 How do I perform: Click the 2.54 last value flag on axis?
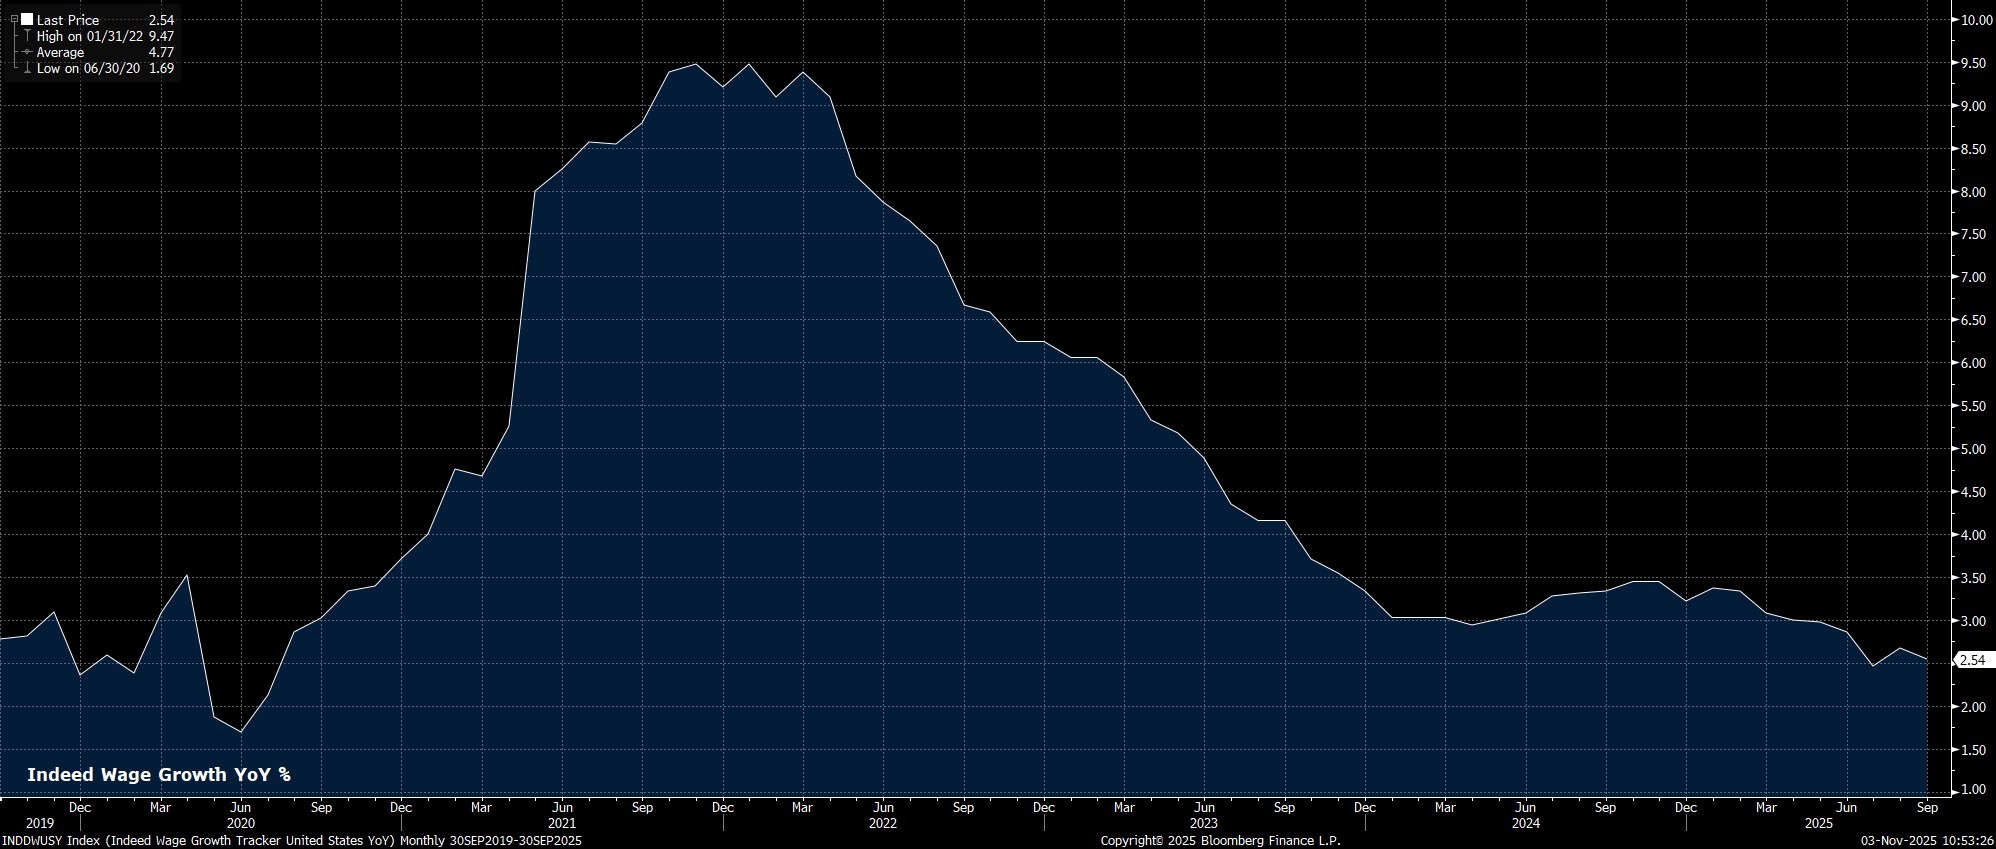(1972, 660)
